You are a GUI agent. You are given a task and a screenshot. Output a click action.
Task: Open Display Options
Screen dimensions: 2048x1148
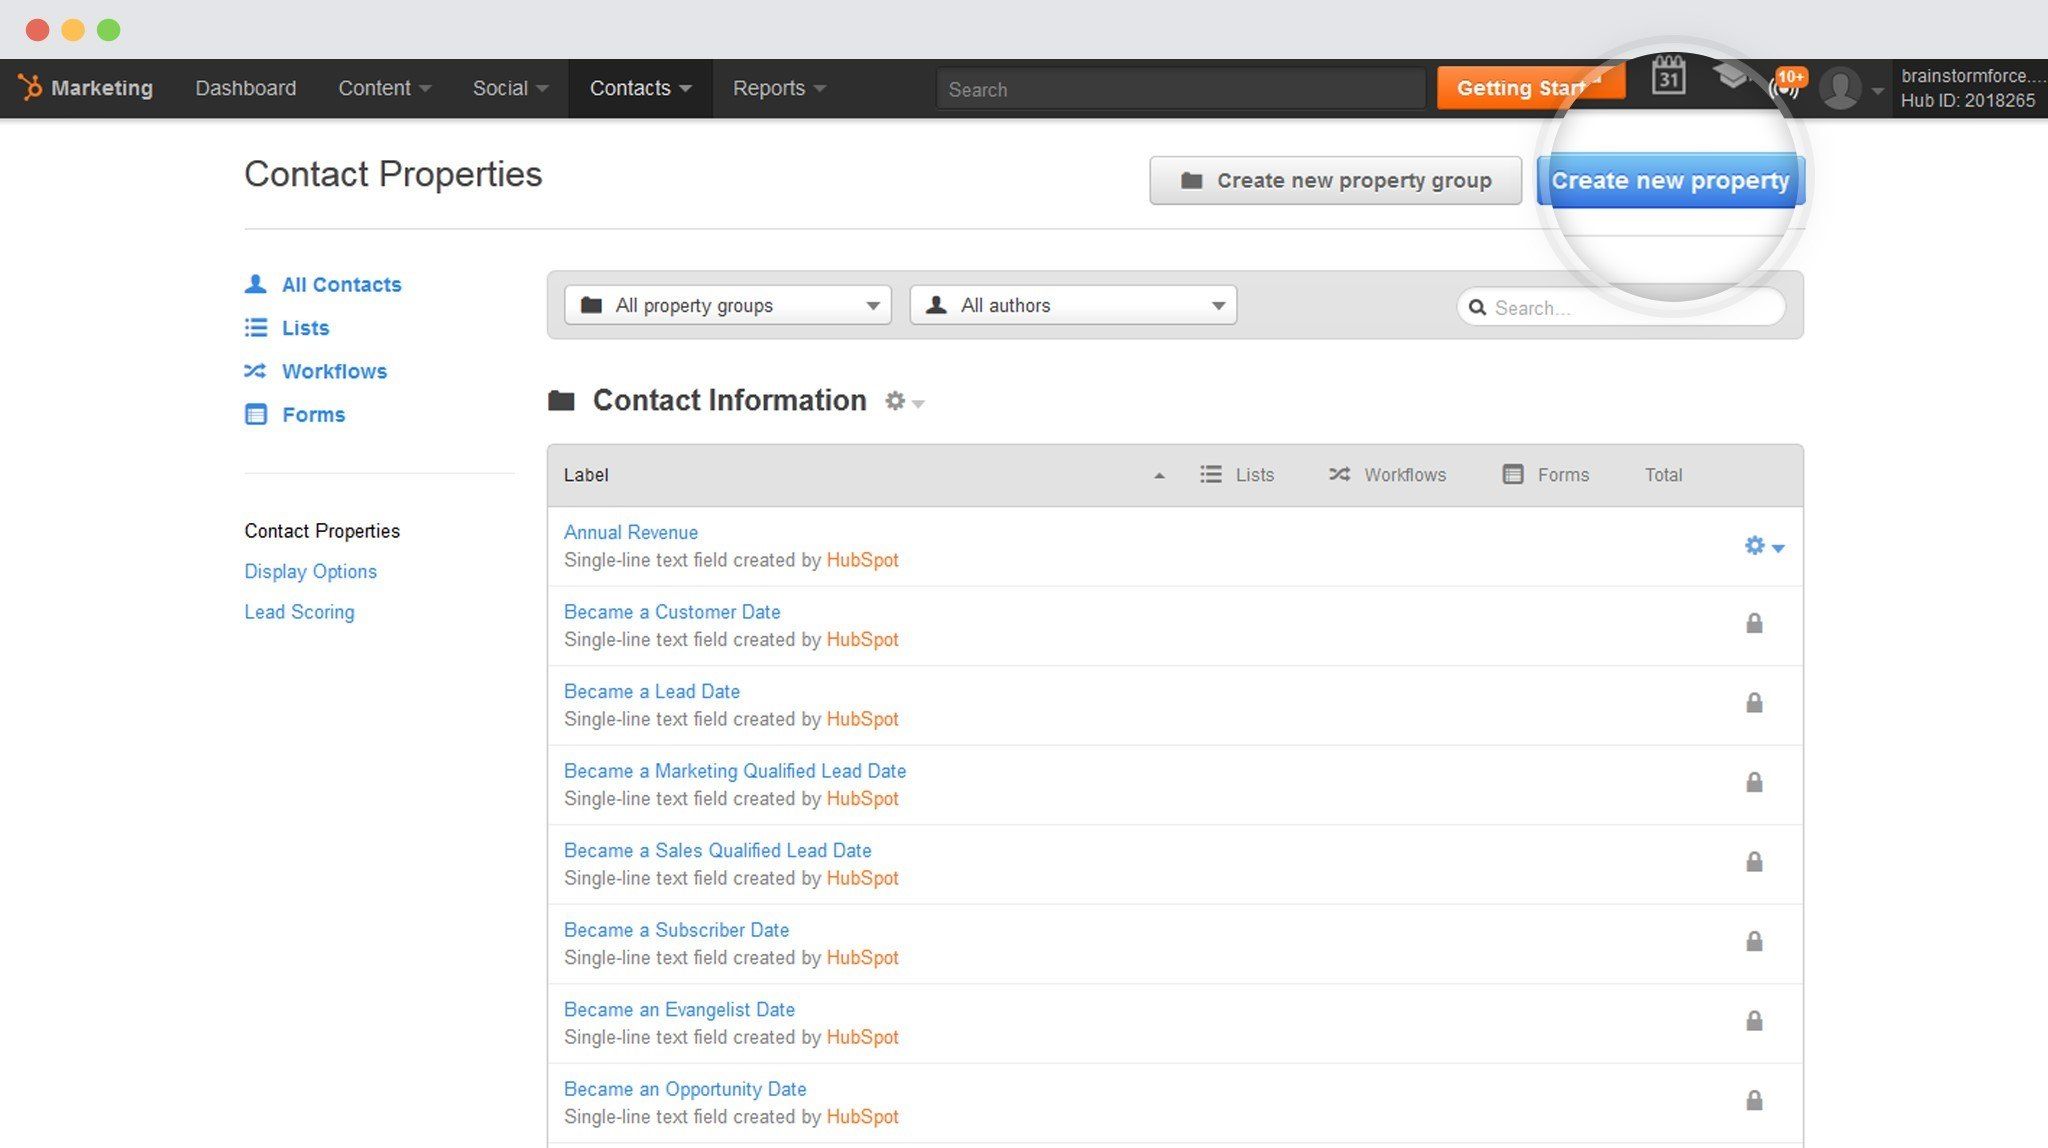(310, 571)
